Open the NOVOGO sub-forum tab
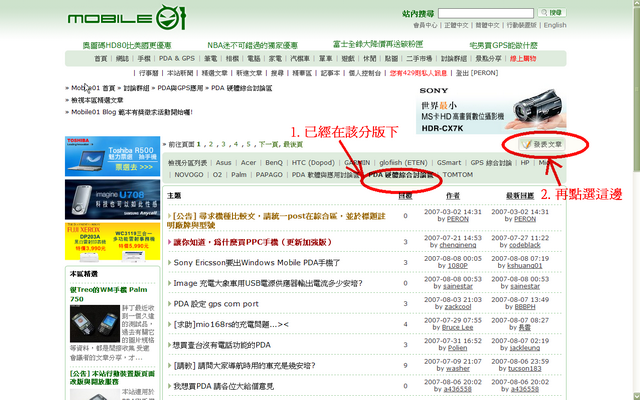 point(189,175)
